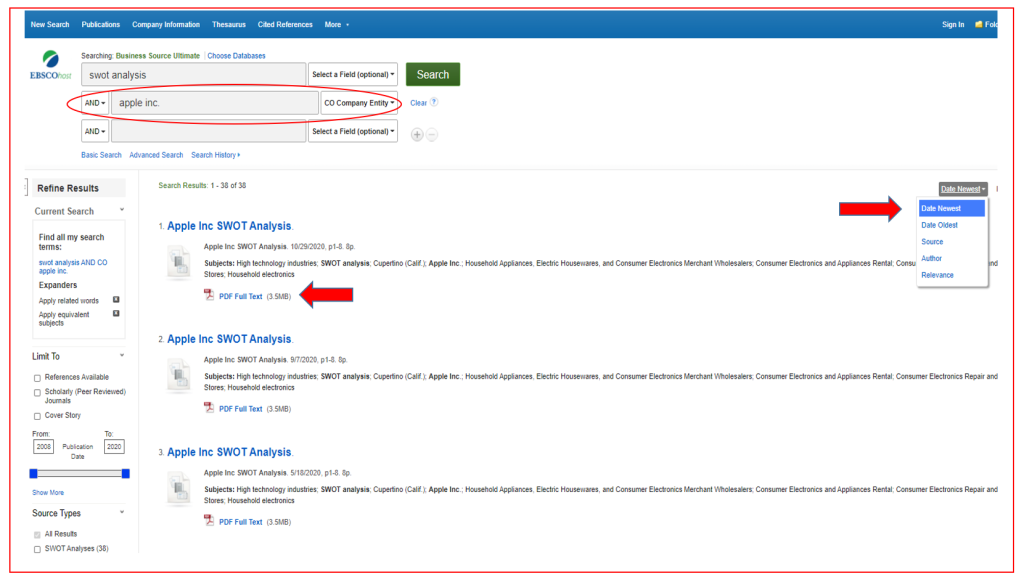Open AND operator dropdown for apple inc. row

click(x=95, y=103)
